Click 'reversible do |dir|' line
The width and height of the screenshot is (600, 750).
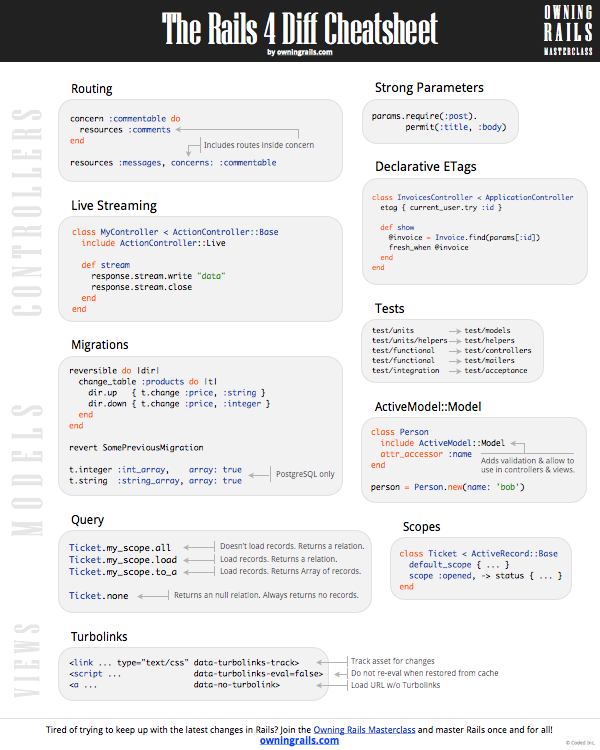pos(114,371)
